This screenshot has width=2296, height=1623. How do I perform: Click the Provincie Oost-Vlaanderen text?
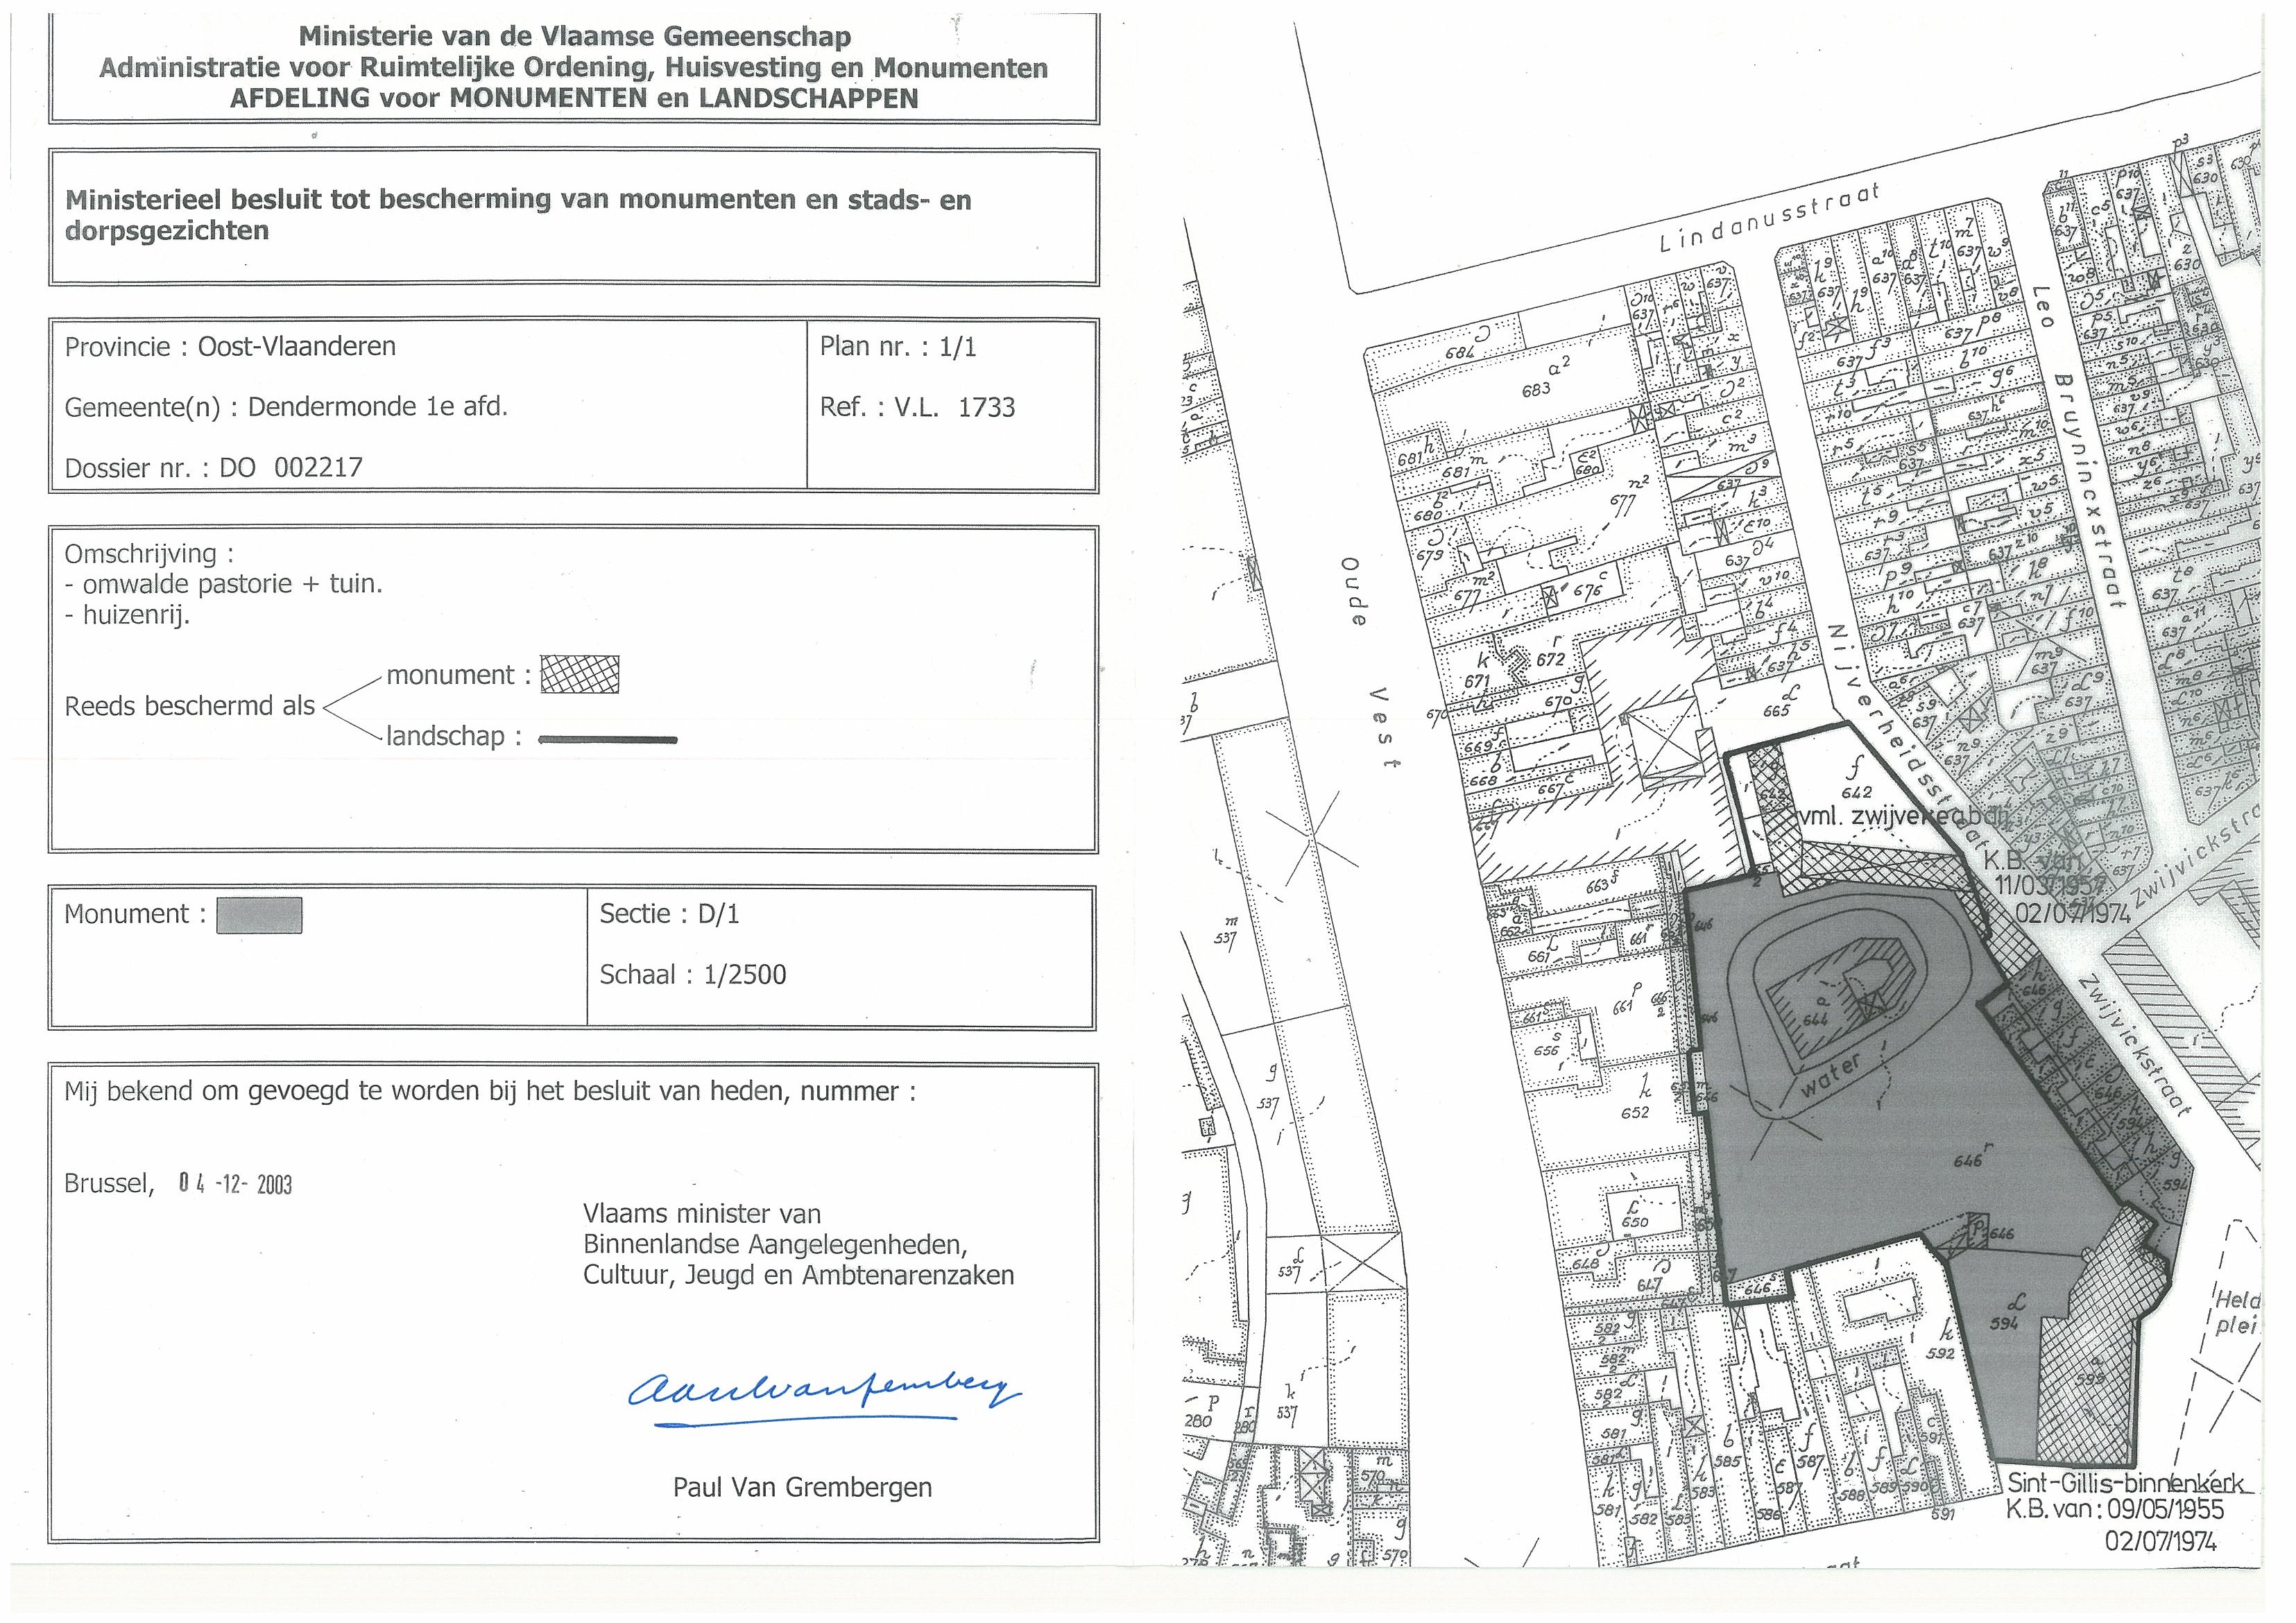point(230,347)
